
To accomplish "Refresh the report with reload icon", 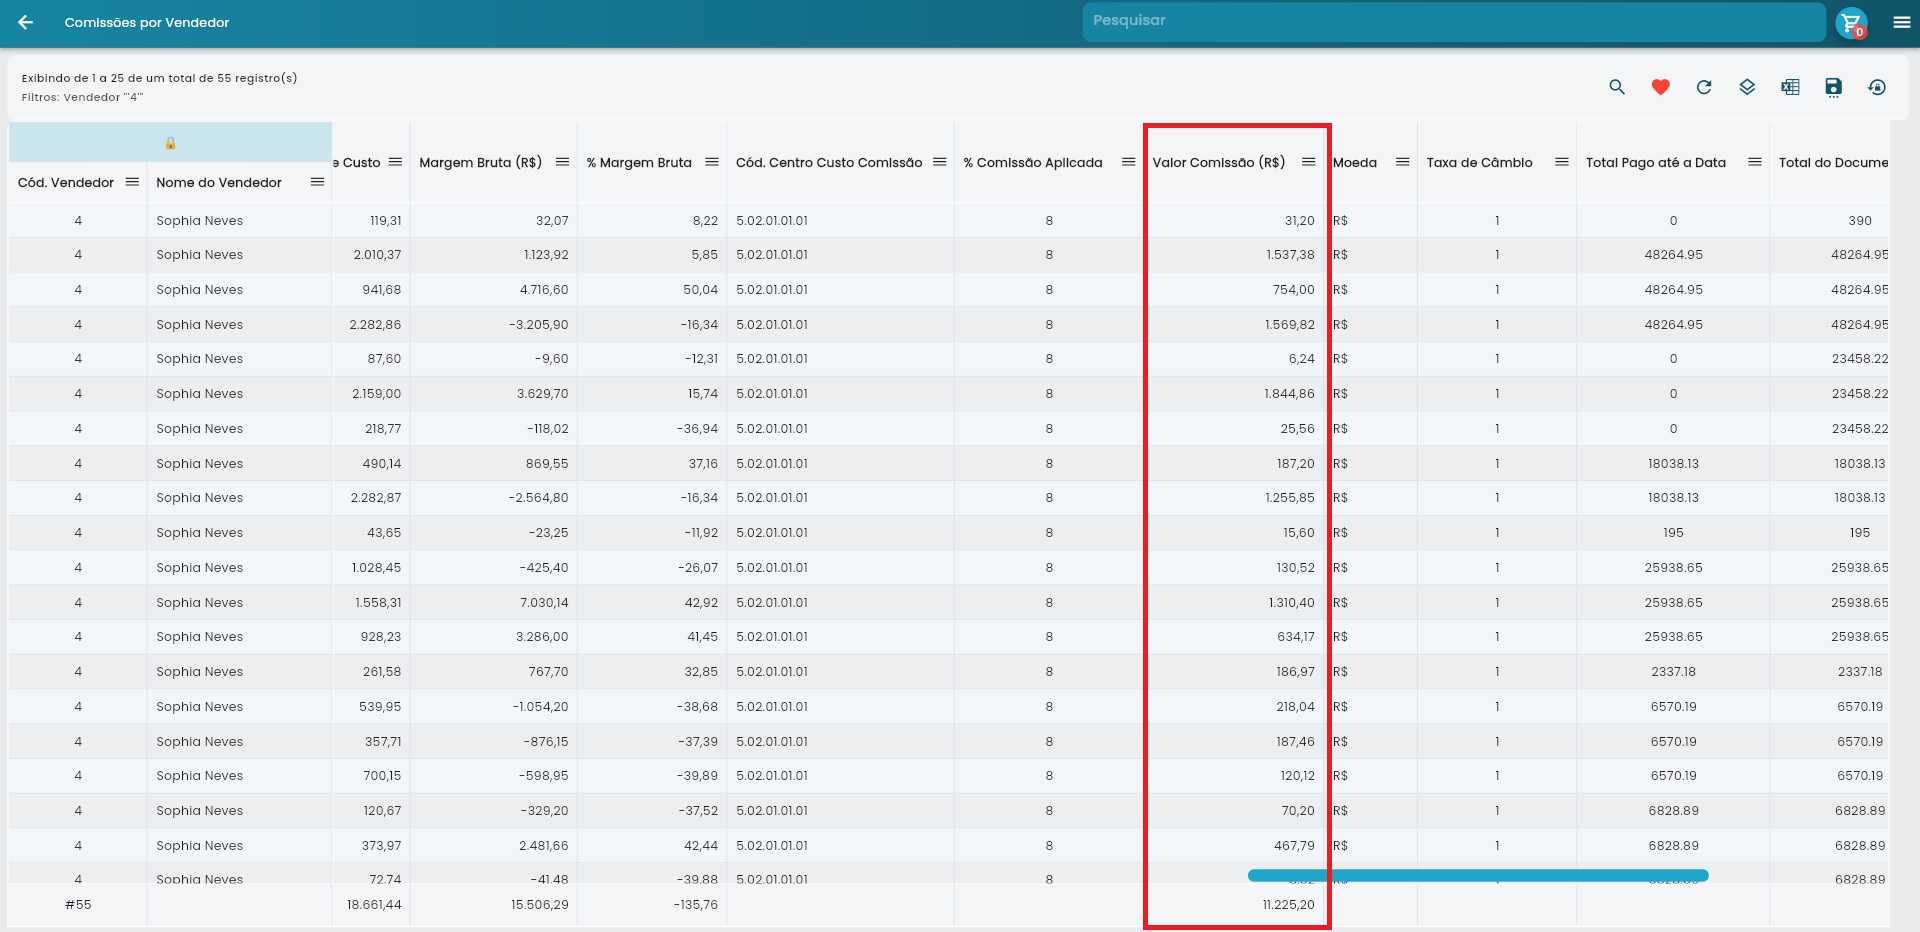I will [1704, 87].
